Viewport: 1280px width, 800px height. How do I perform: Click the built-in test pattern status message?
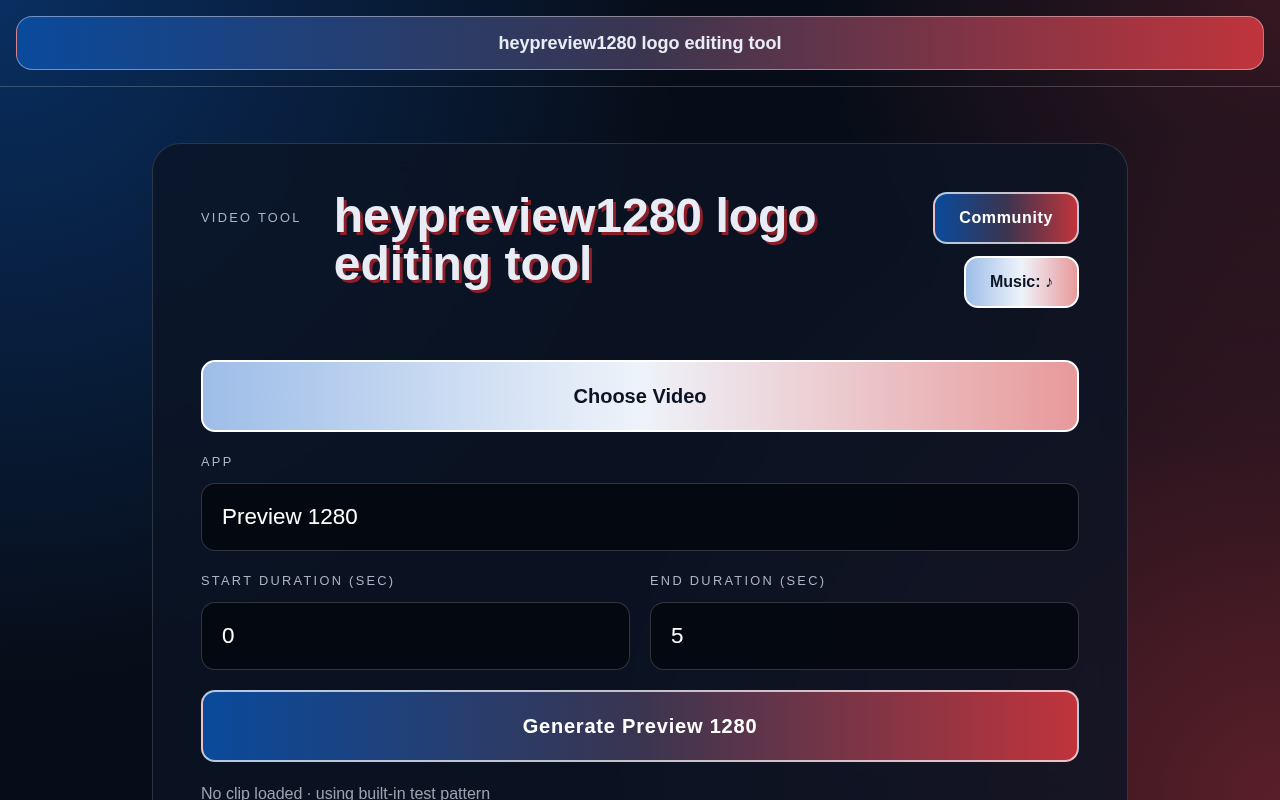click(x=403, y=793)
